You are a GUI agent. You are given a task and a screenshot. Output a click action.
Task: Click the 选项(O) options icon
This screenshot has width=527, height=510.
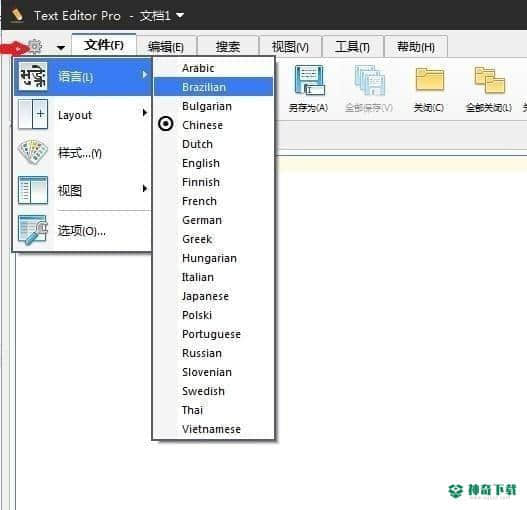(x=33, y=230)
